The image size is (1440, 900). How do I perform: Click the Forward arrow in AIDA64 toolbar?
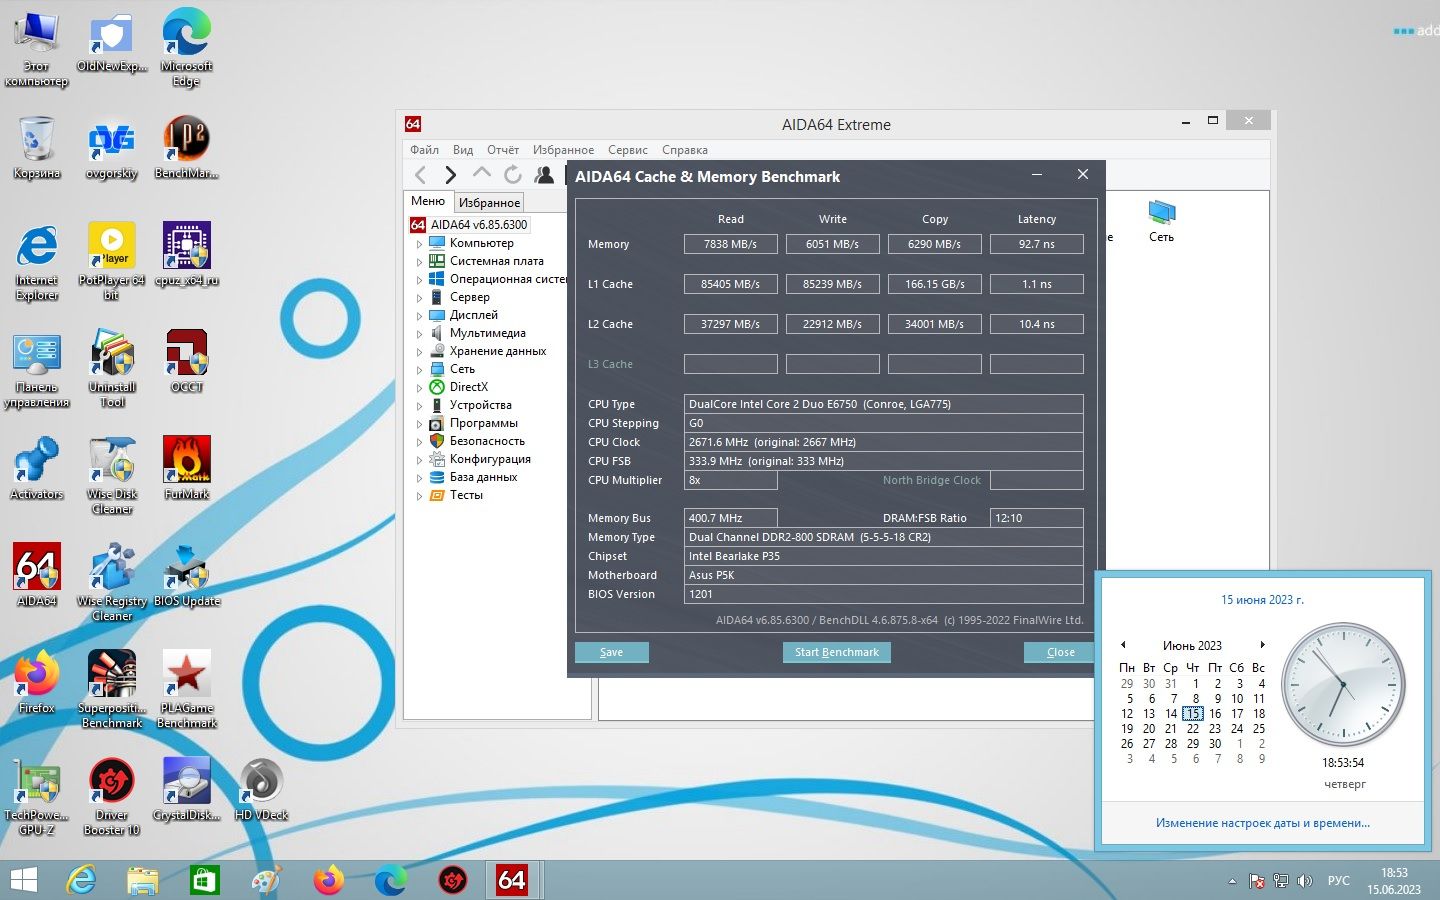click(x=450, y=175)
